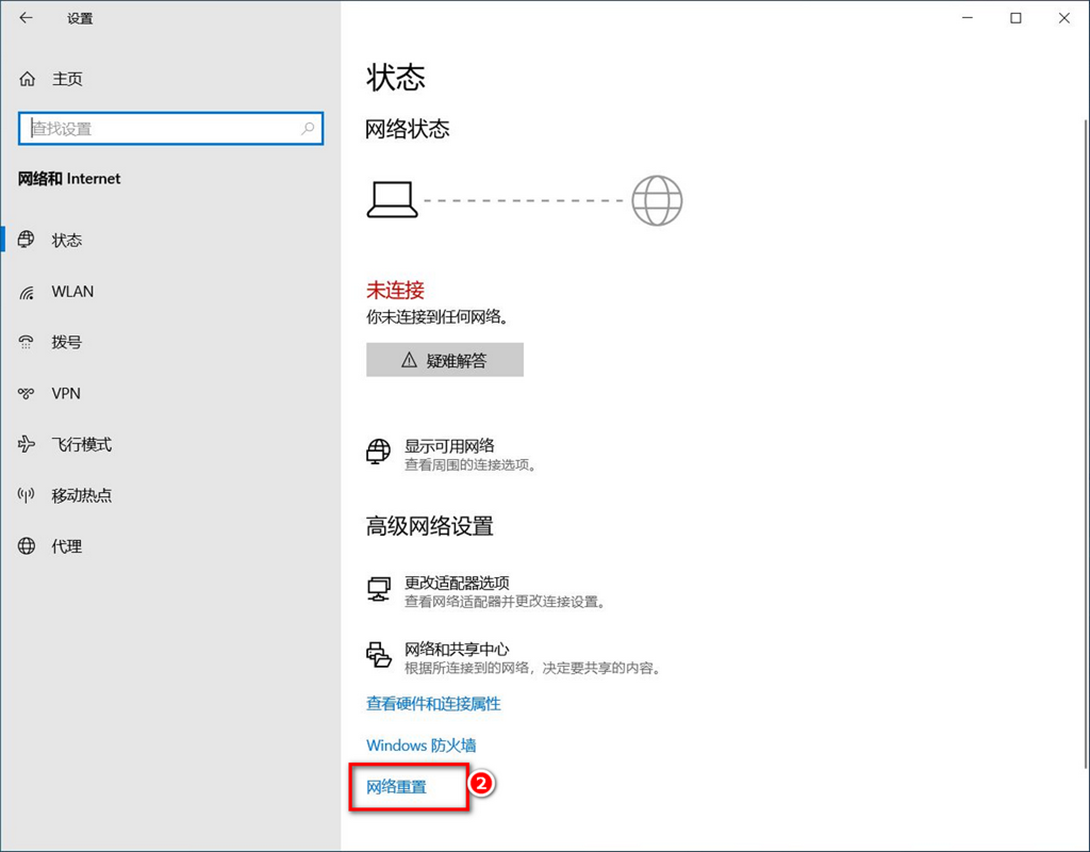This screenshot has height=852, width=1090.
Task: Click the 网络重置 link
Action: click(x=396, y=787)
